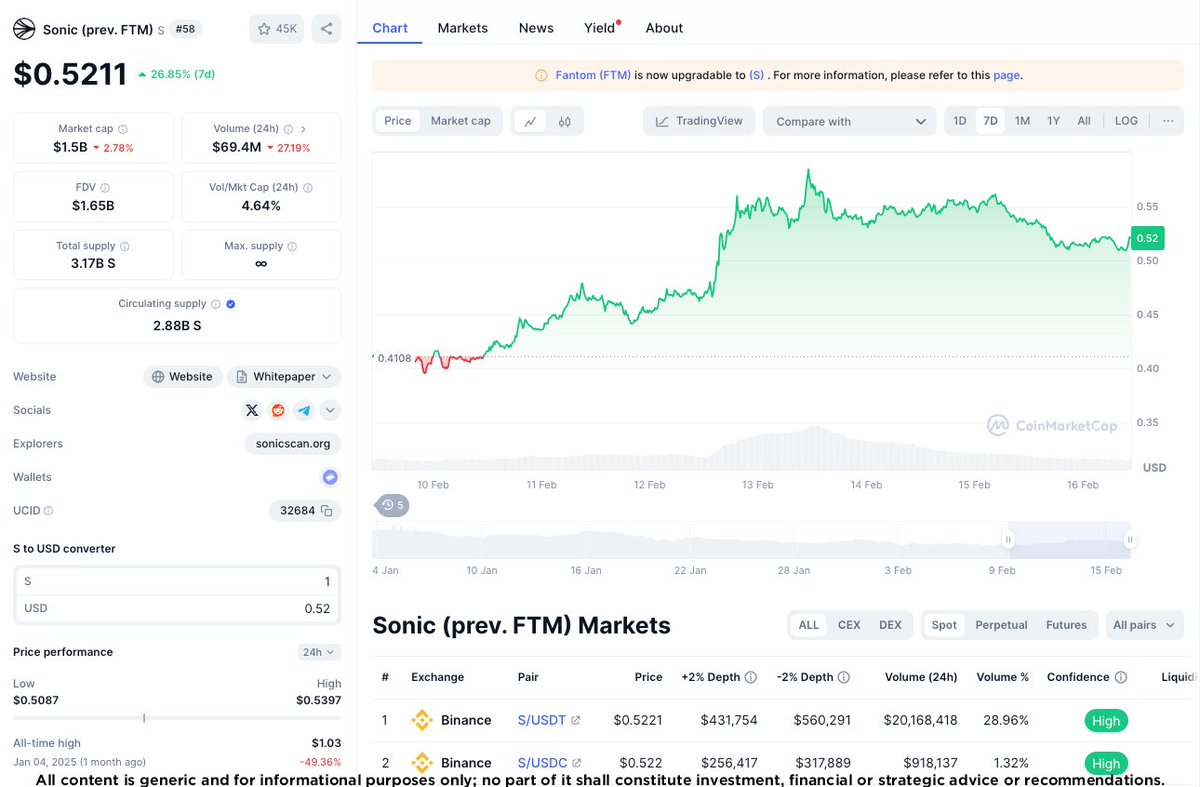Expand more socials chevron

tap(330, 410)
